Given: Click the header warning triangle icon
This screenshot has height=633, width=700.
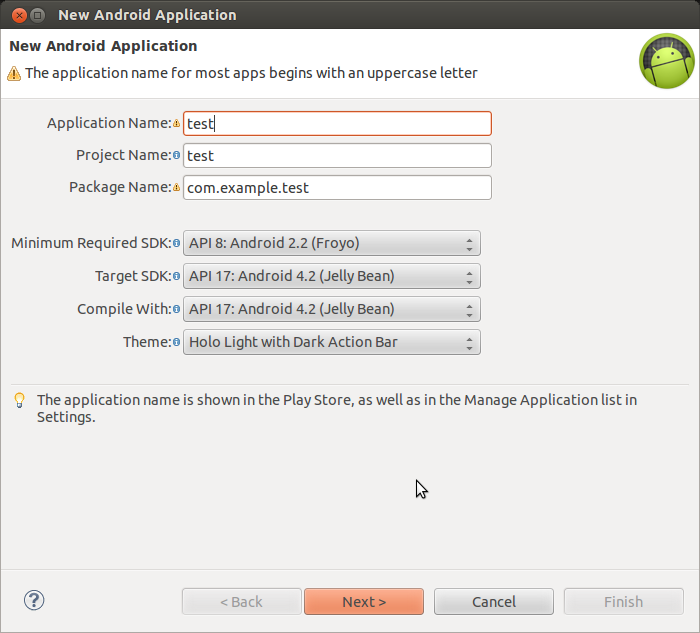Looking at the screenshot, I should pos(14,73).
